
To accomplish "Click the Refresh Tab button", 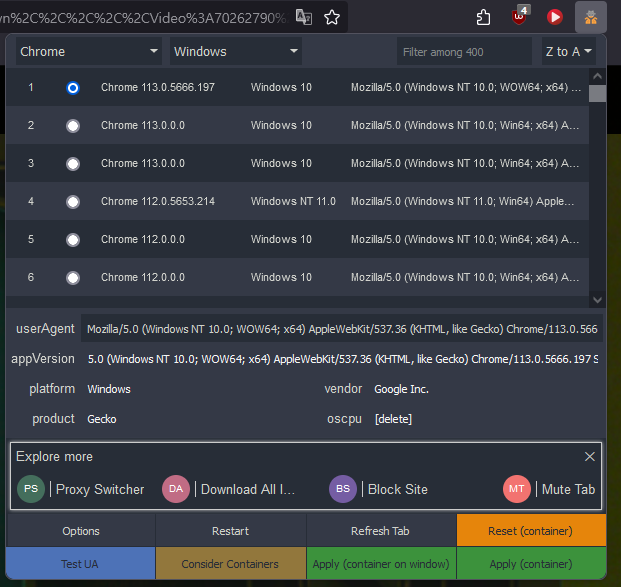I will [x=381, y=531].
